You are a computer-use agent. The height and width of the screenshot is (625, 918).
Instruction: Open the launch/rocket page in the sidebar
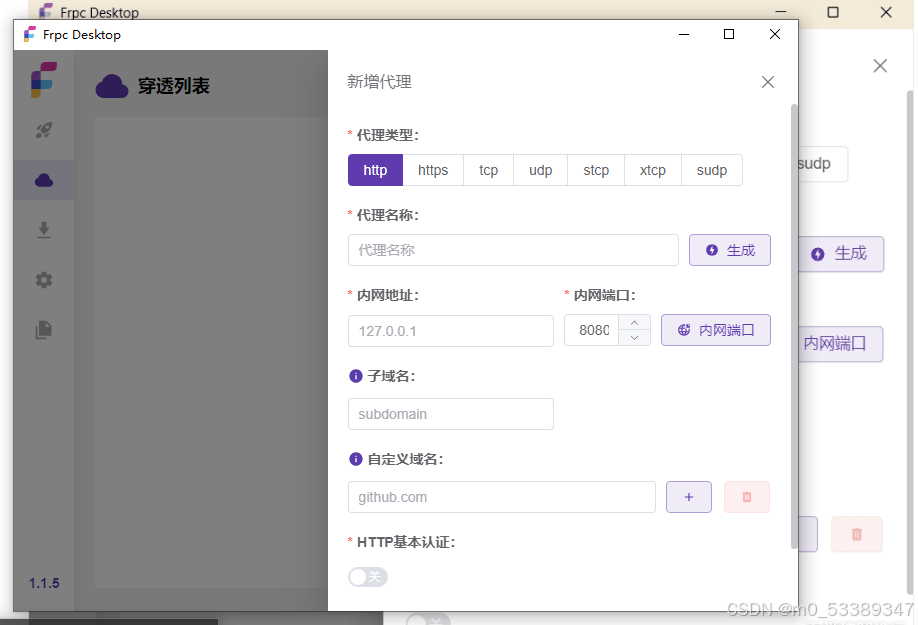click(43, 130)
